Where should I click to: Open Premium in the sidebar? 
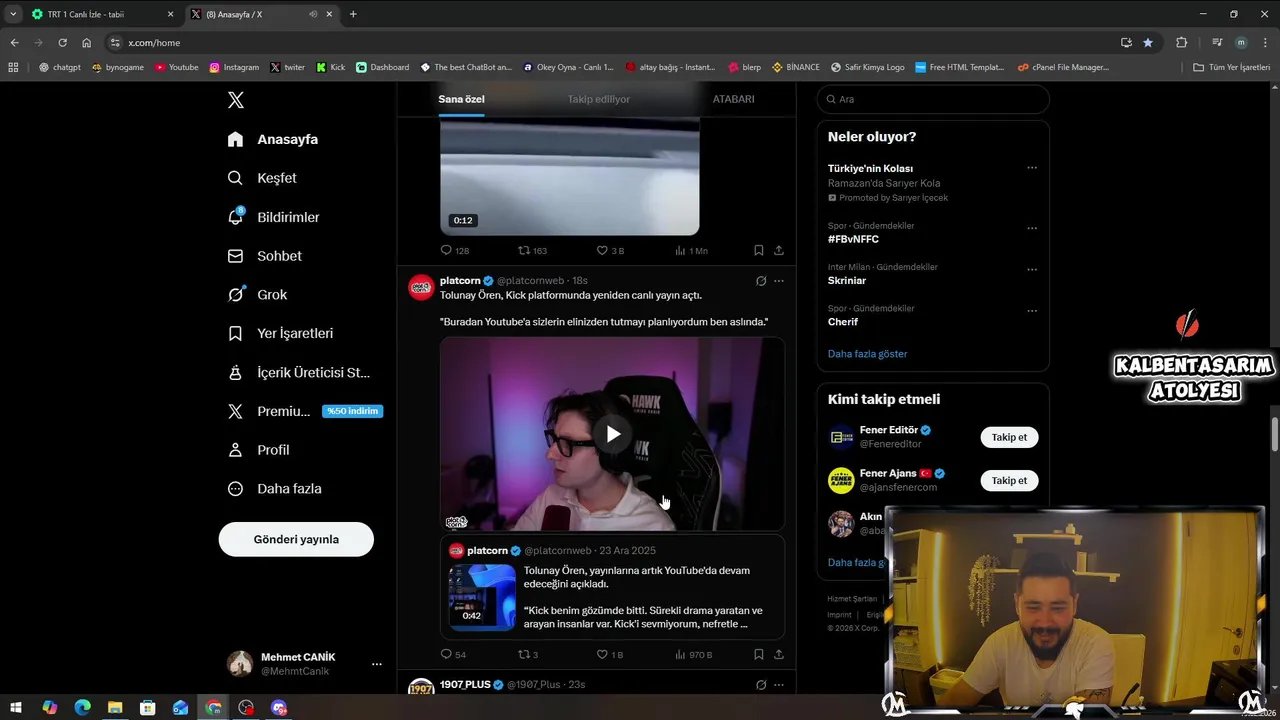pyautogui.click(x=304, y=411)
